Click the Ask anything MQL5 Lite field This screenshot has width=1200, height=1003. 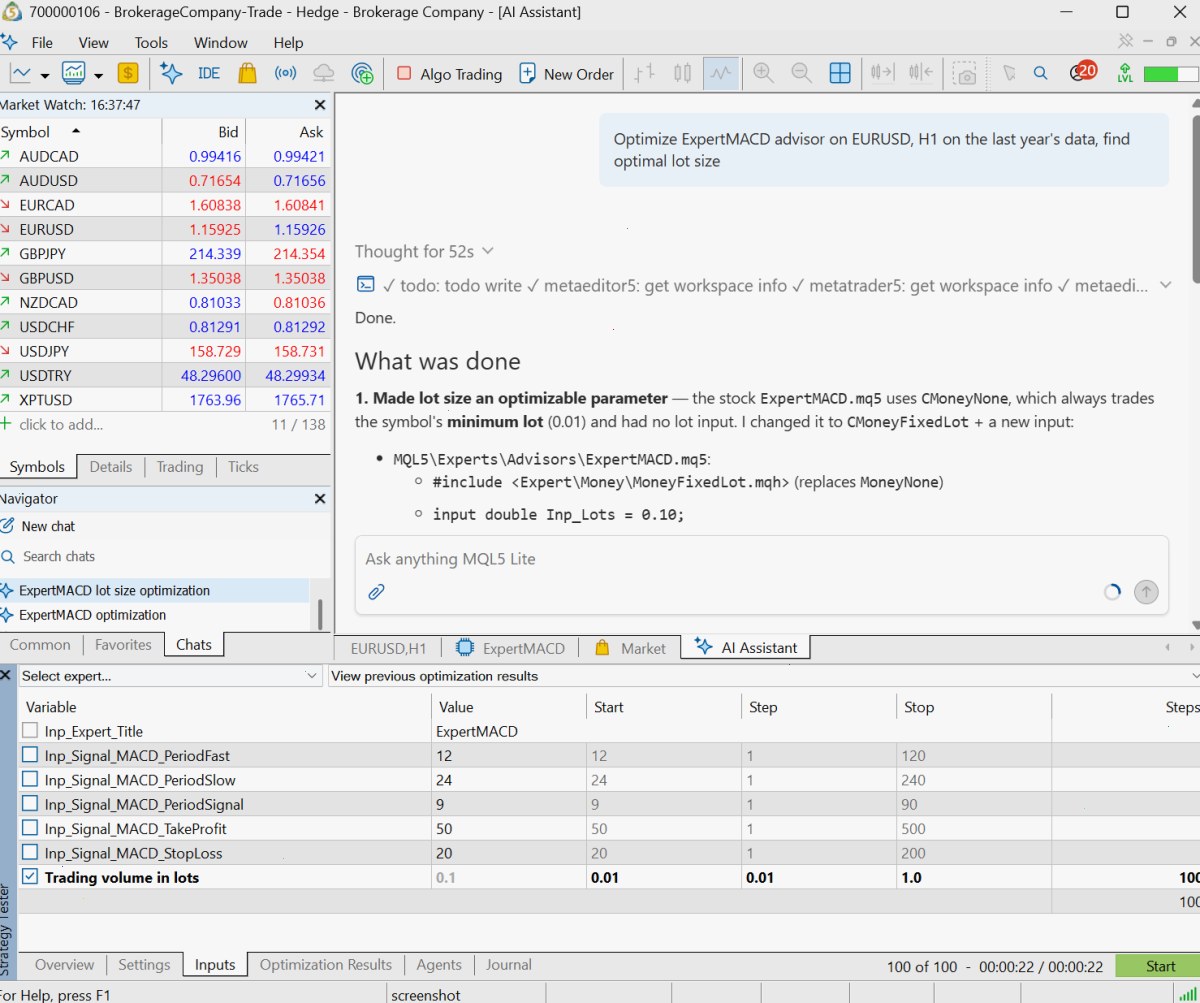pos(761,559)
